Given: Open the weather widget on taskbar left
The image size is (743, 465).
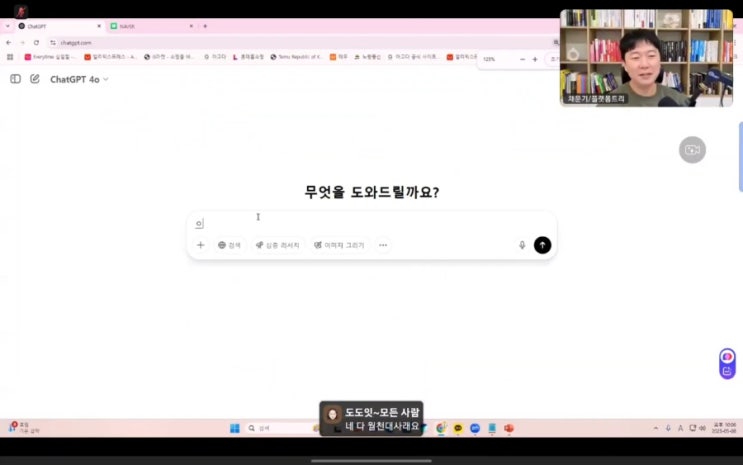Looking at the screenshot, I should pos(24,428).
